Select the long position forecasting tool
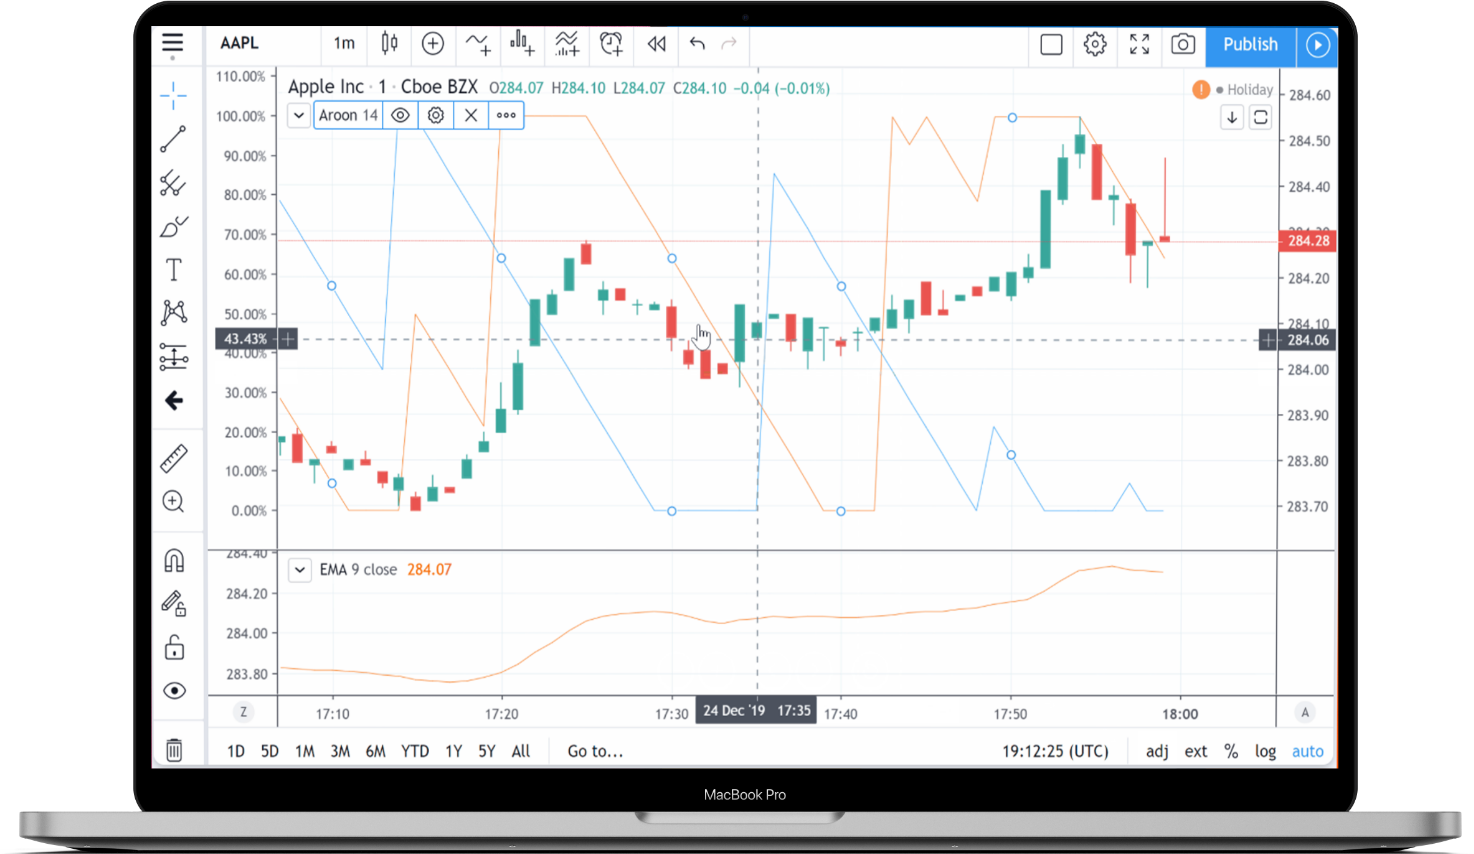1474x854 pixels. coord(173,357)
